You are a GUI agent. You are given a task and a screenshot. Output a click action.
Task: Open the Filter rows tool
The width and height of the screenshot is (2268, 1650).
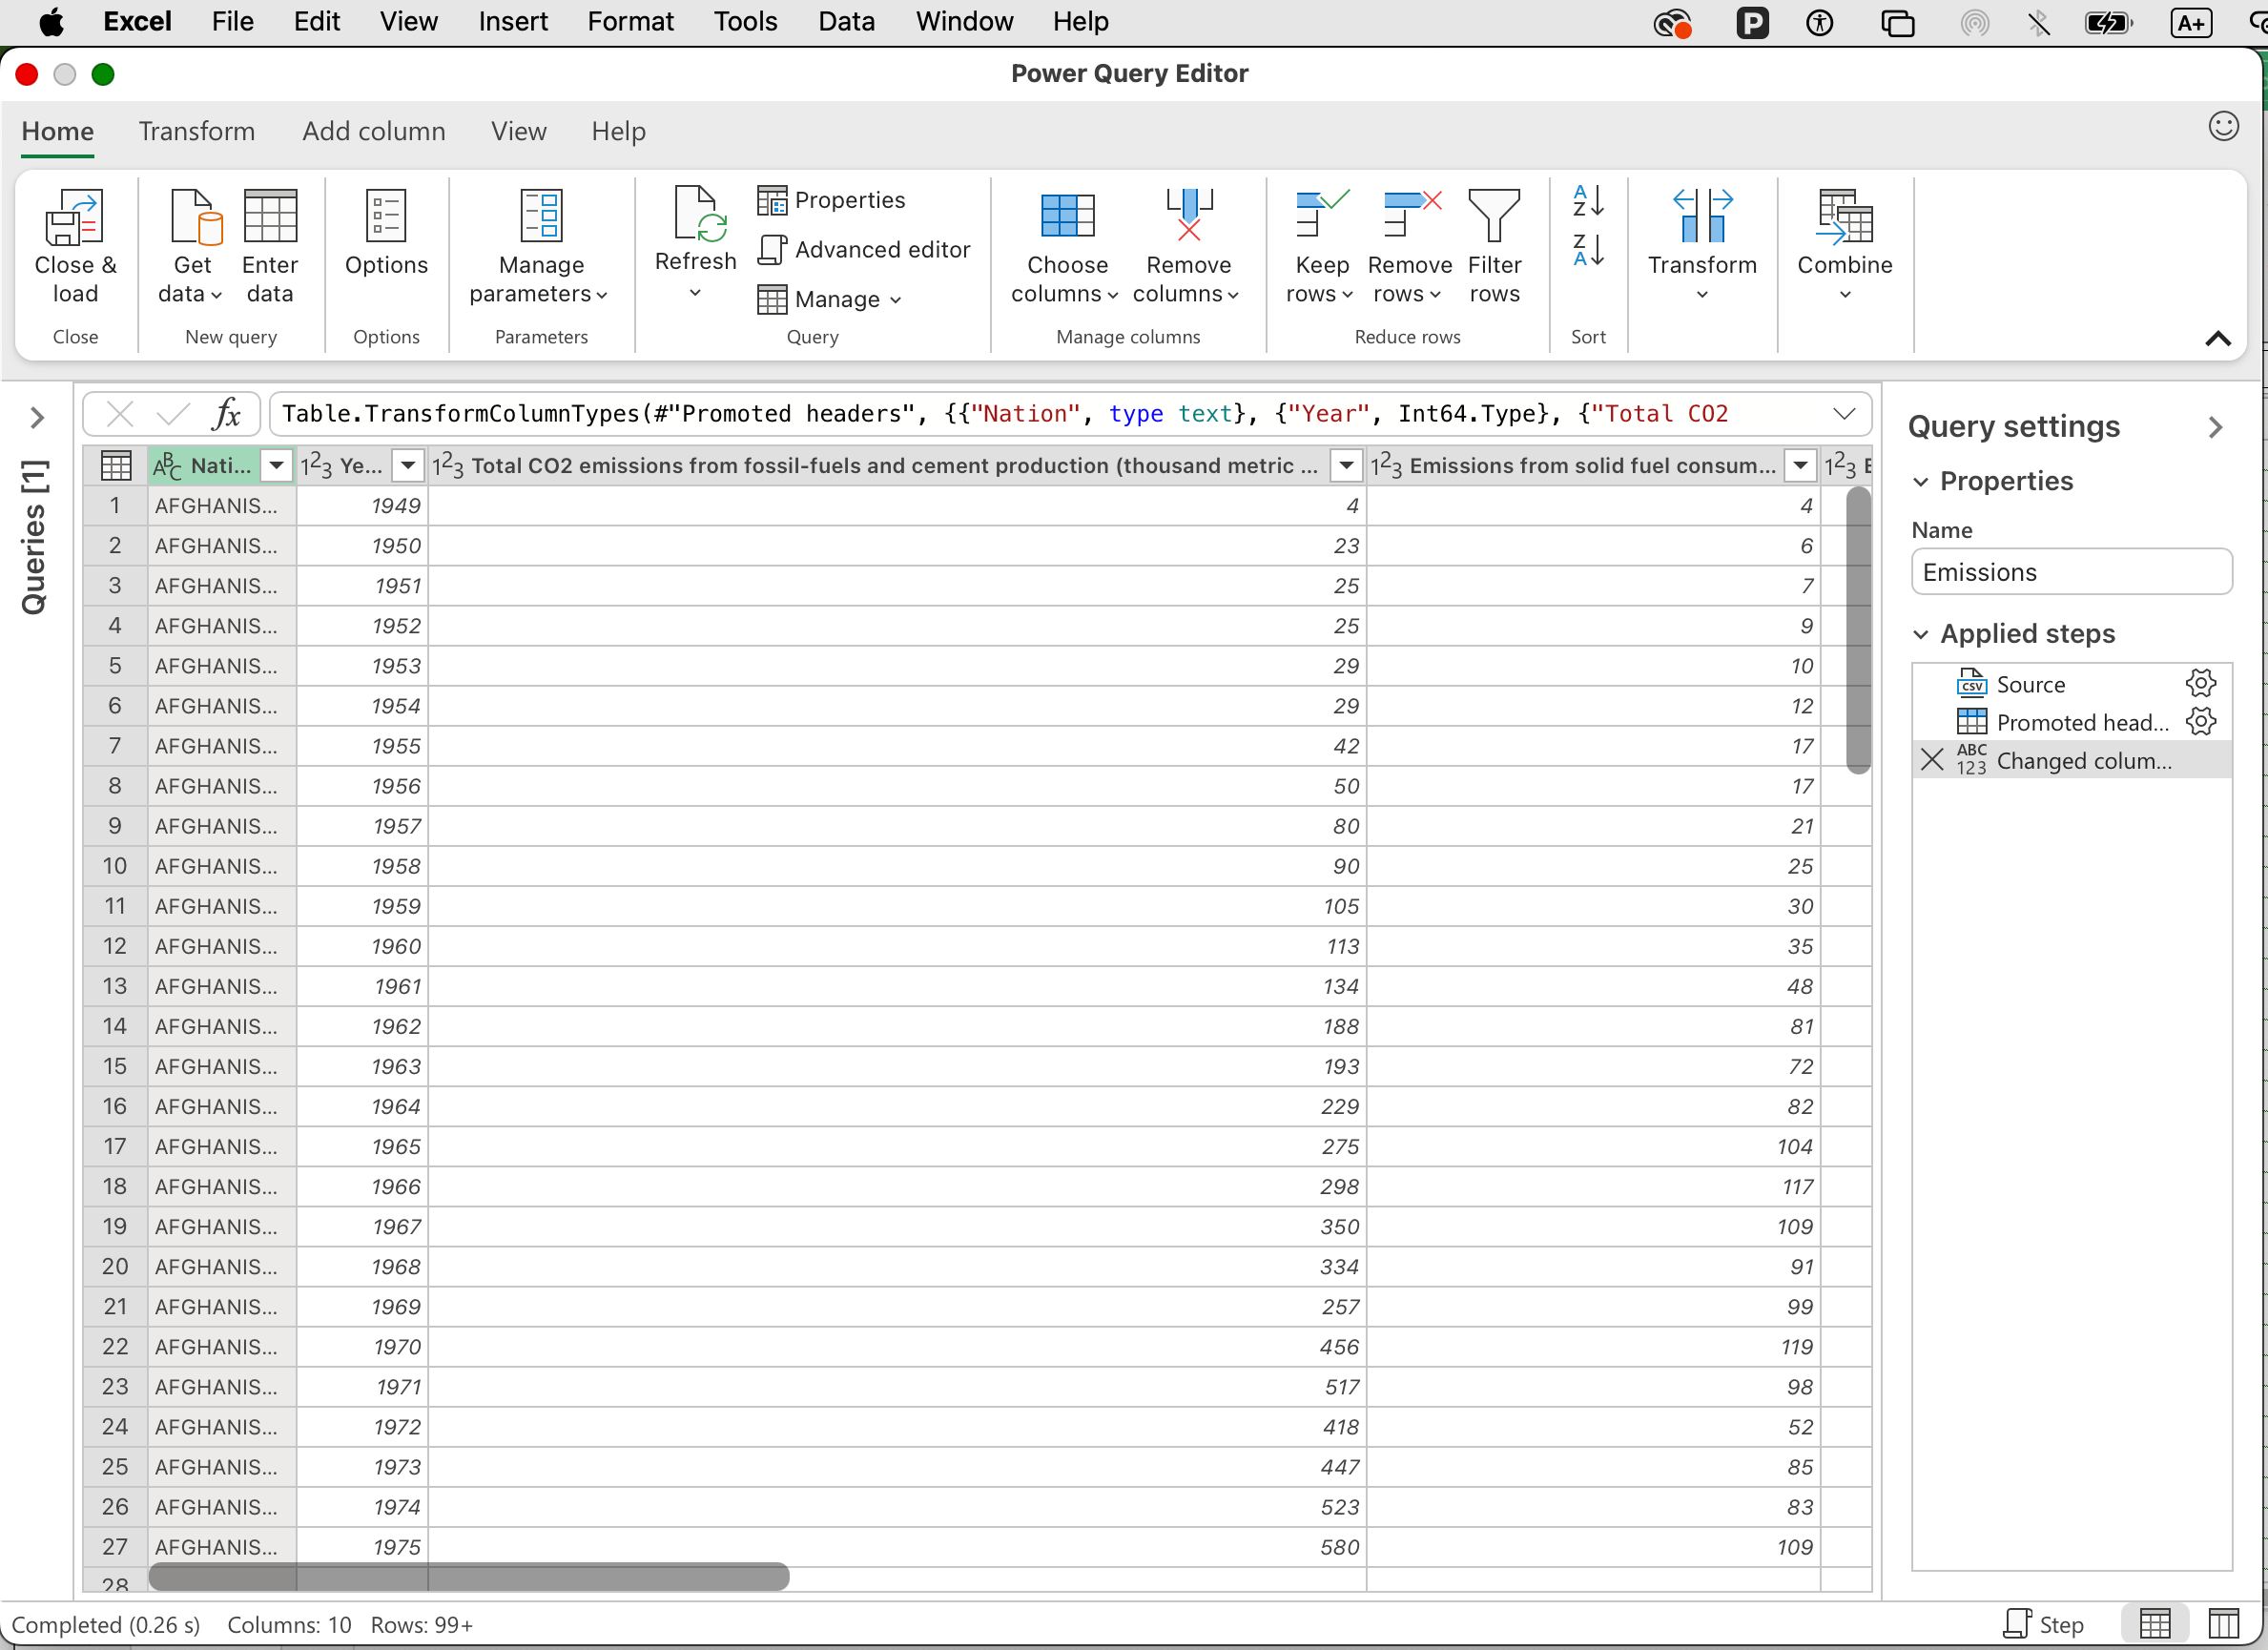tap(1493, 240)
